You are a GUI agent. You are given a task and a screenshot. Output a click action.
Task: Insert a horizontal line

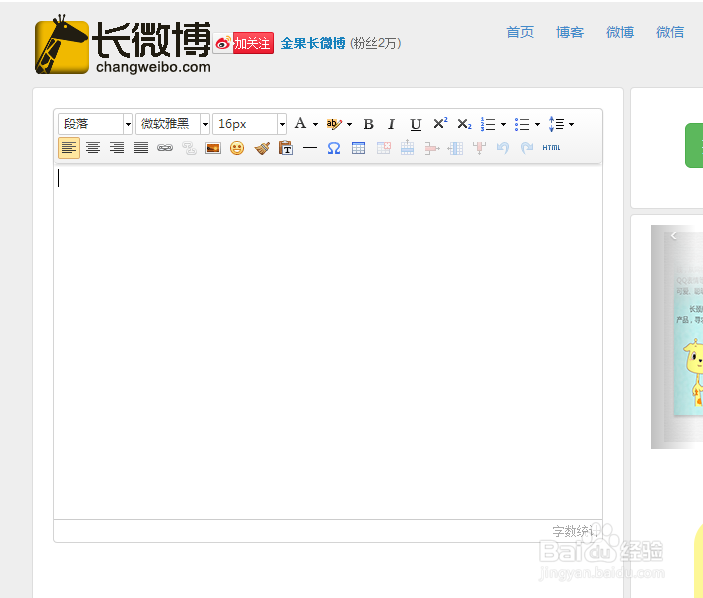[x=310, y=147]
